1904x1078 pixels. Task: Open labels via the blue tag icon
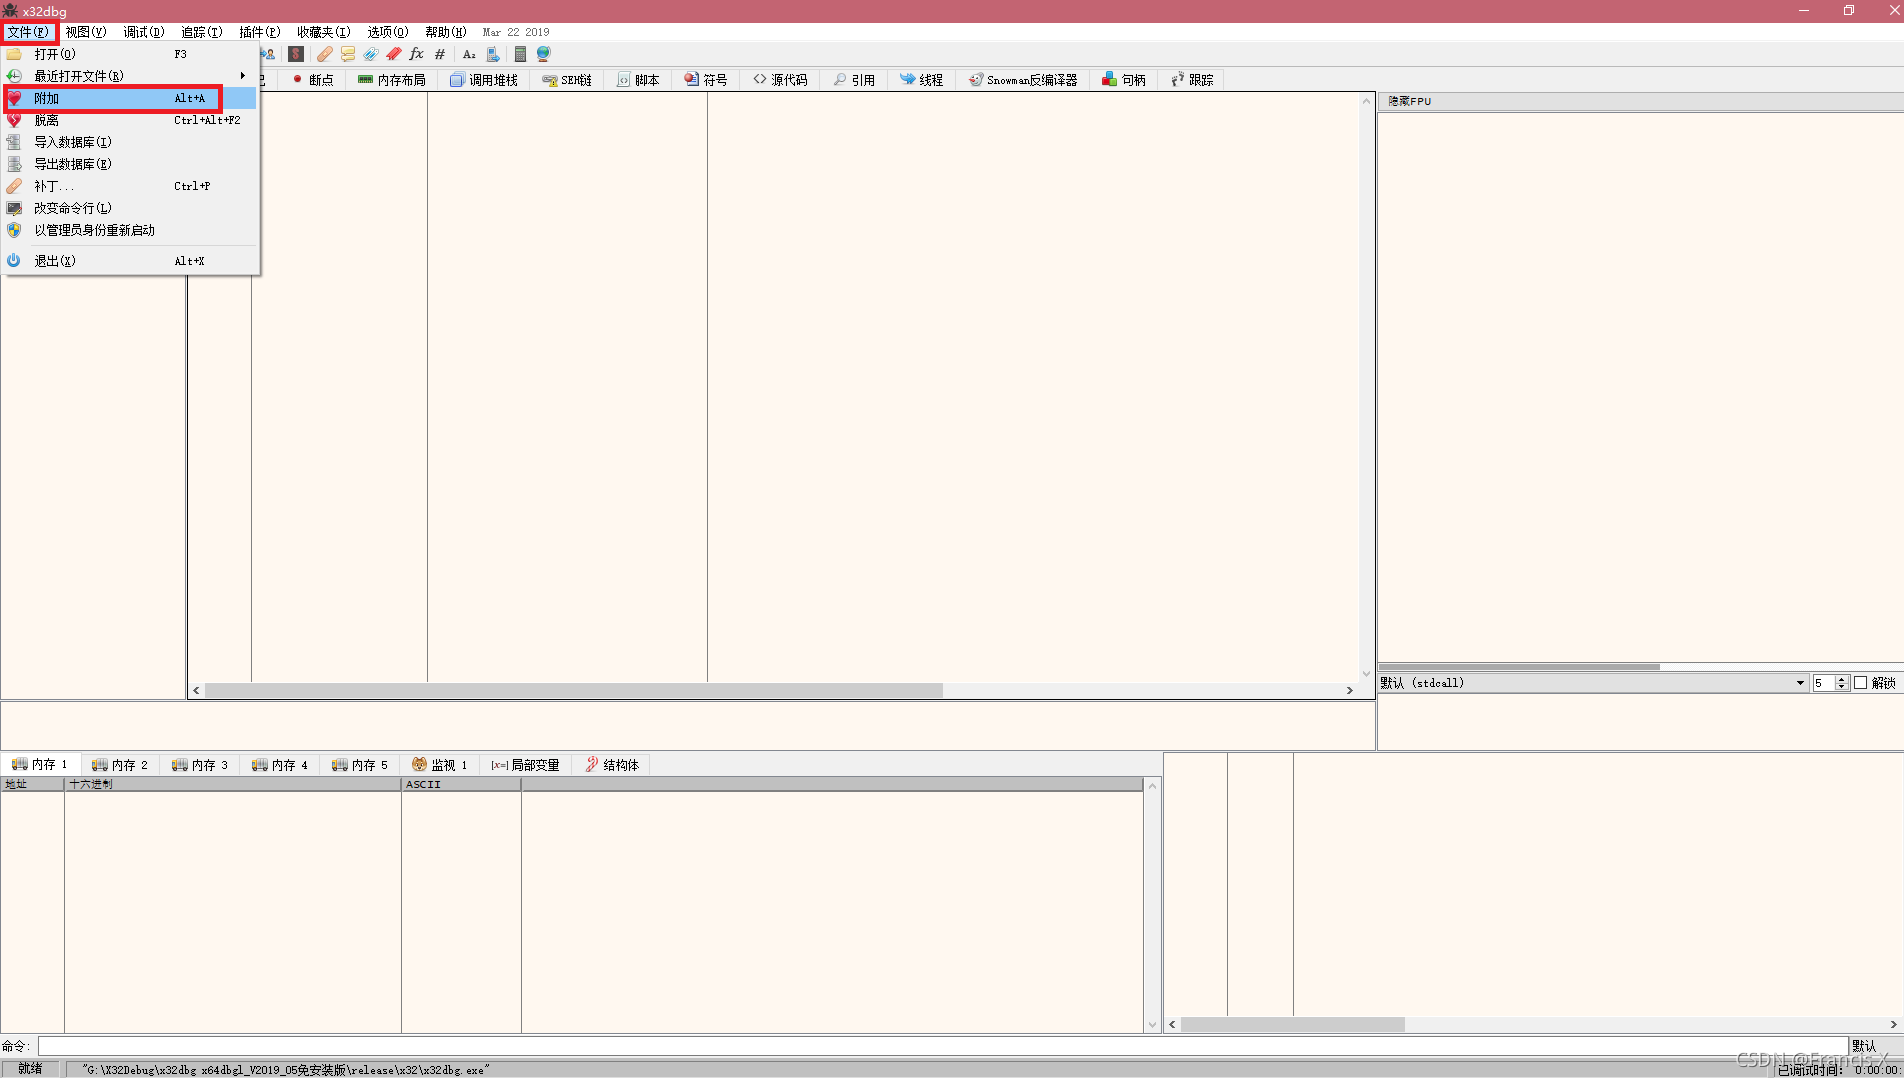coord(371,54)
